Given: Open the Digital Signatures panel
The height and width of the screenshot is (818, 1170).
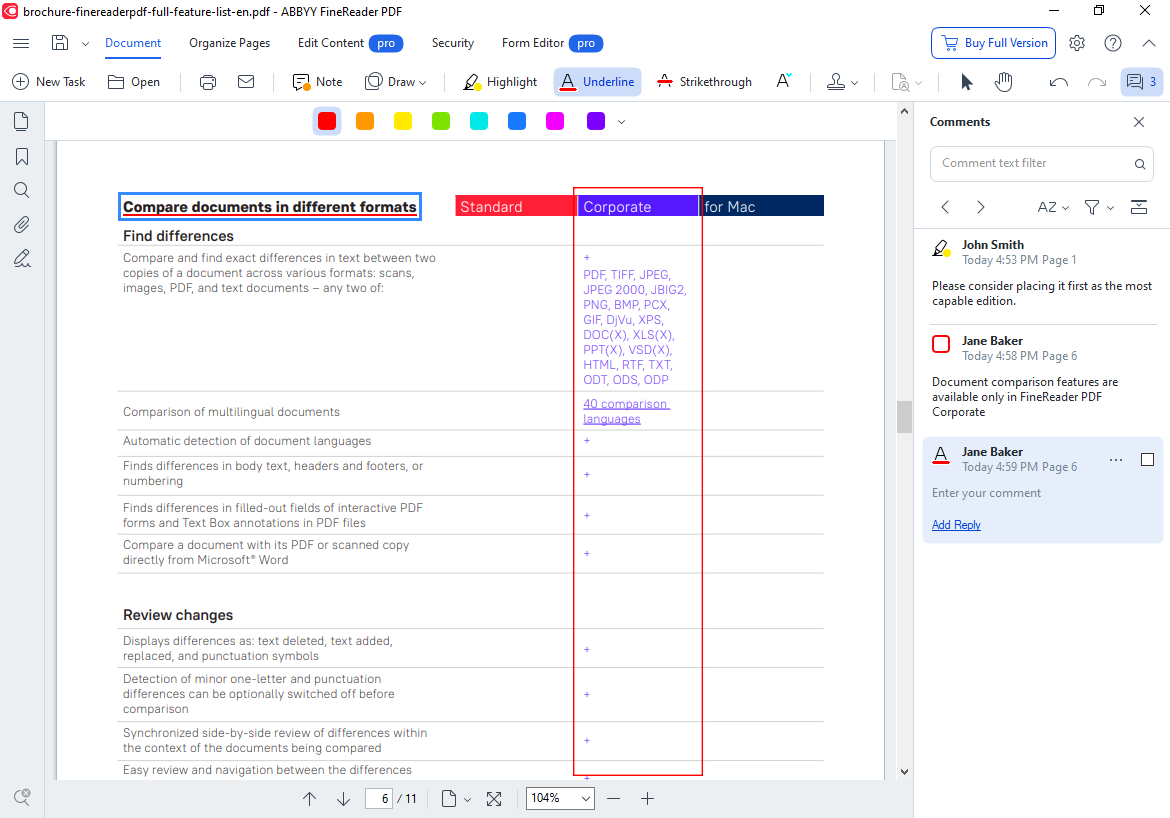Looking at the screenshot, I should click(x=22, y=259).
